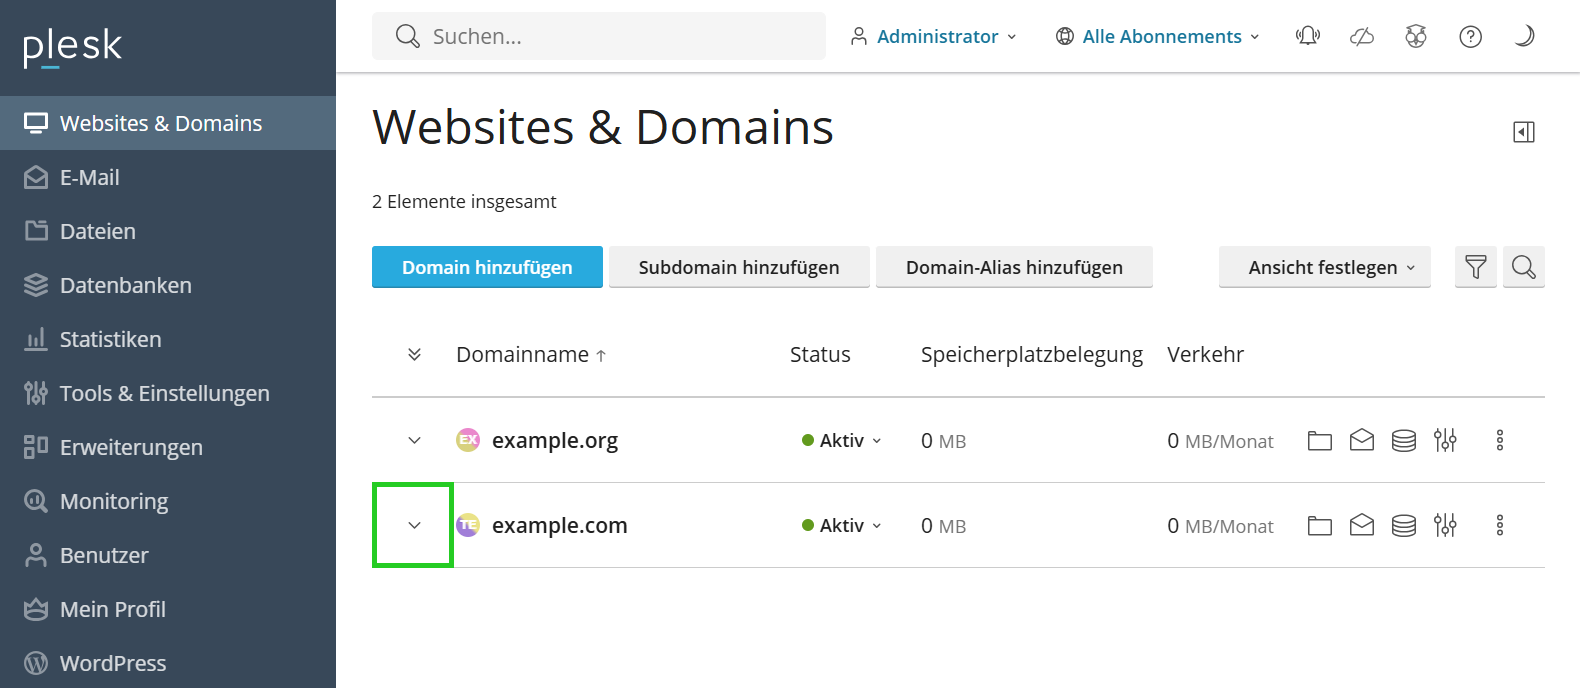Open Mein Profil in sidebar
Viewport: 1580px width, 688px height.
click(x=168, y=609)
